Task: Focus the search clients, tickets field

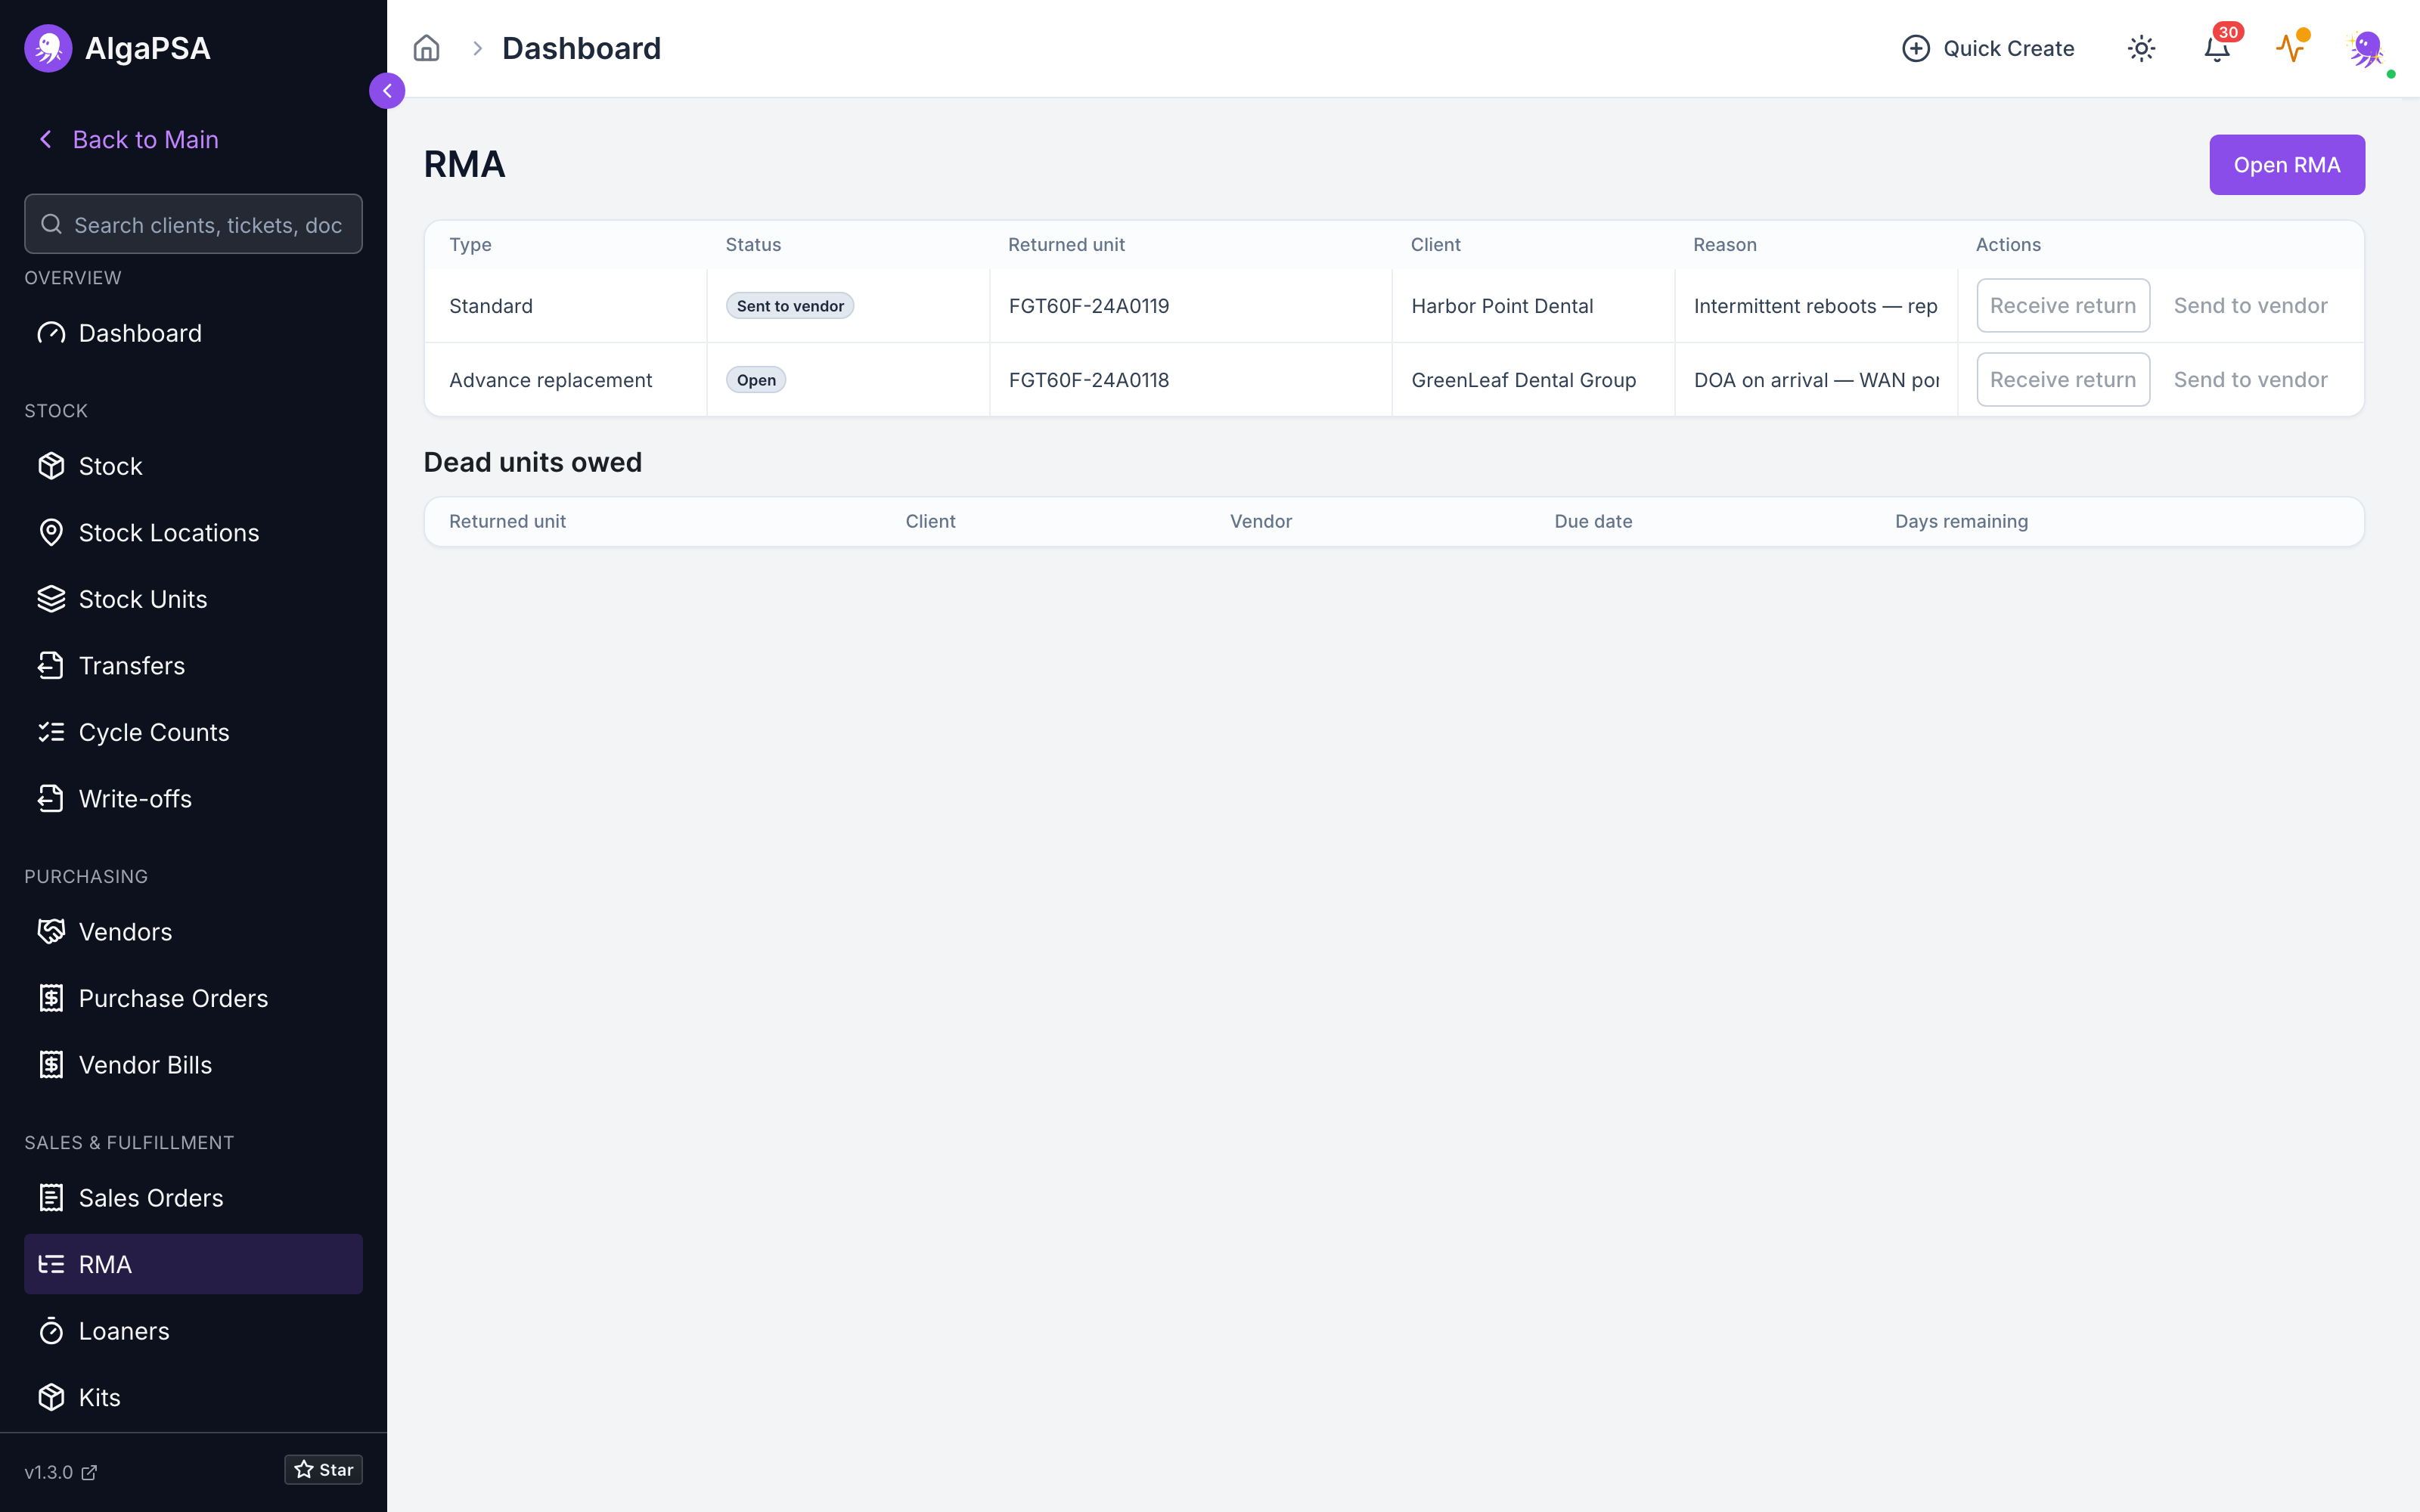Action: pos(193,224)
